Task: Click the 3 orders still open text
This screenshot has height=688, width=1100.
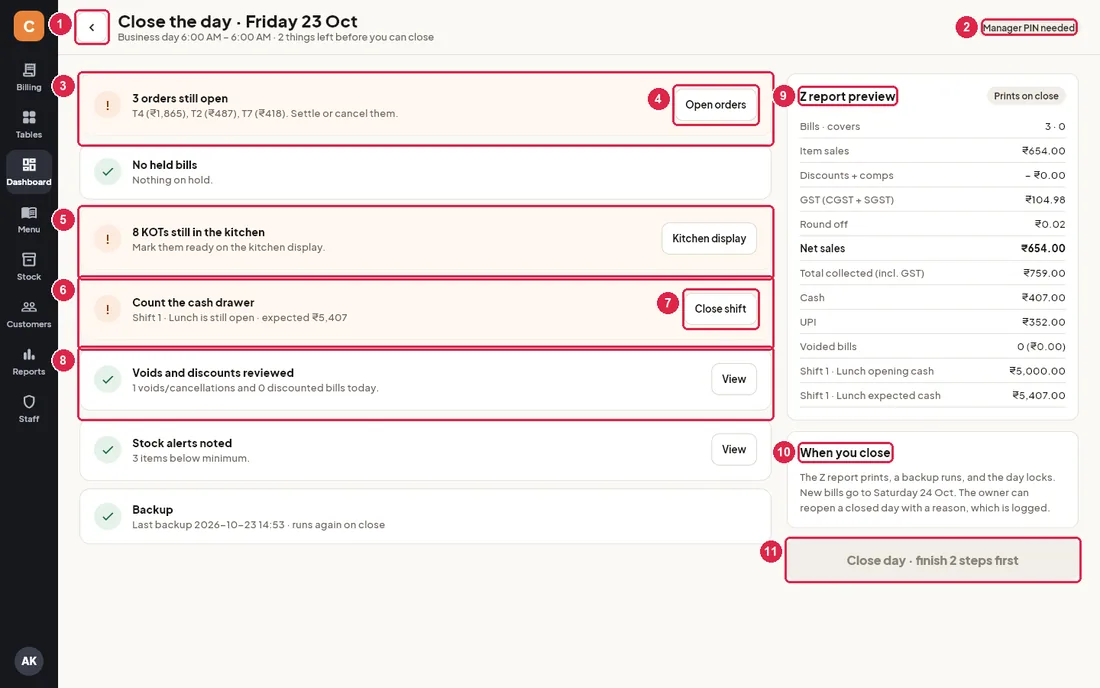Action: pyautogui.click(x=180, y=98)
